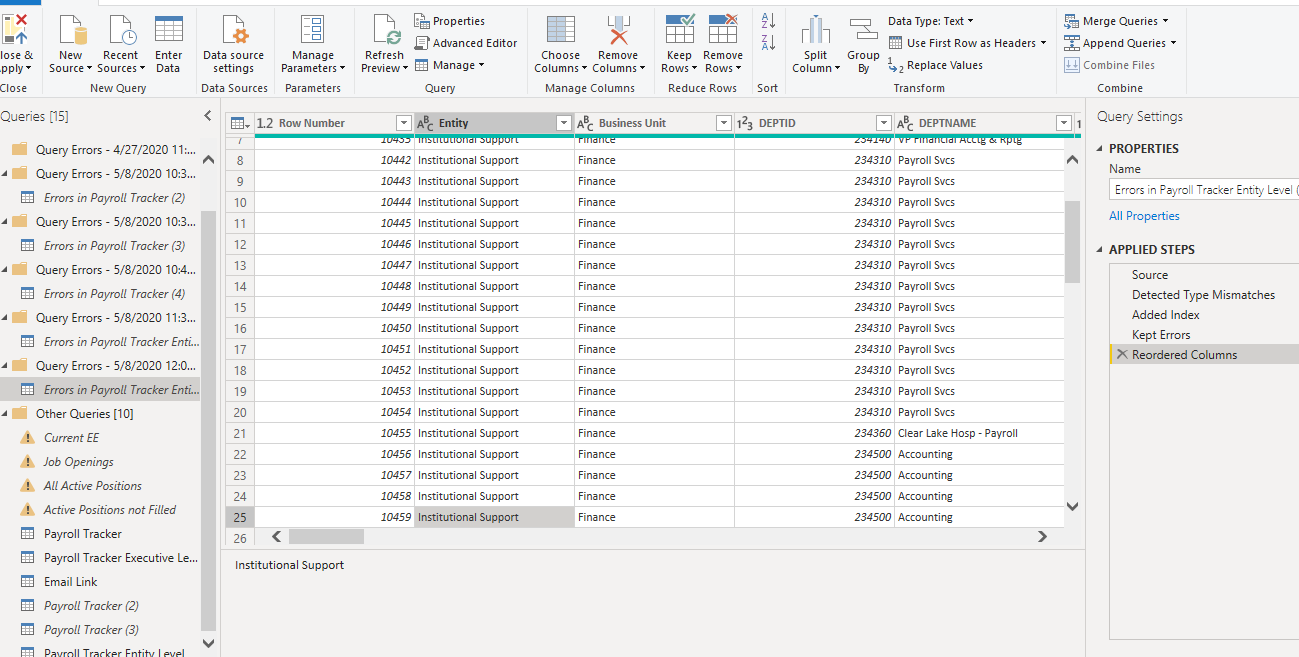Collapse the Queries pane with chevron

[208, 116]
